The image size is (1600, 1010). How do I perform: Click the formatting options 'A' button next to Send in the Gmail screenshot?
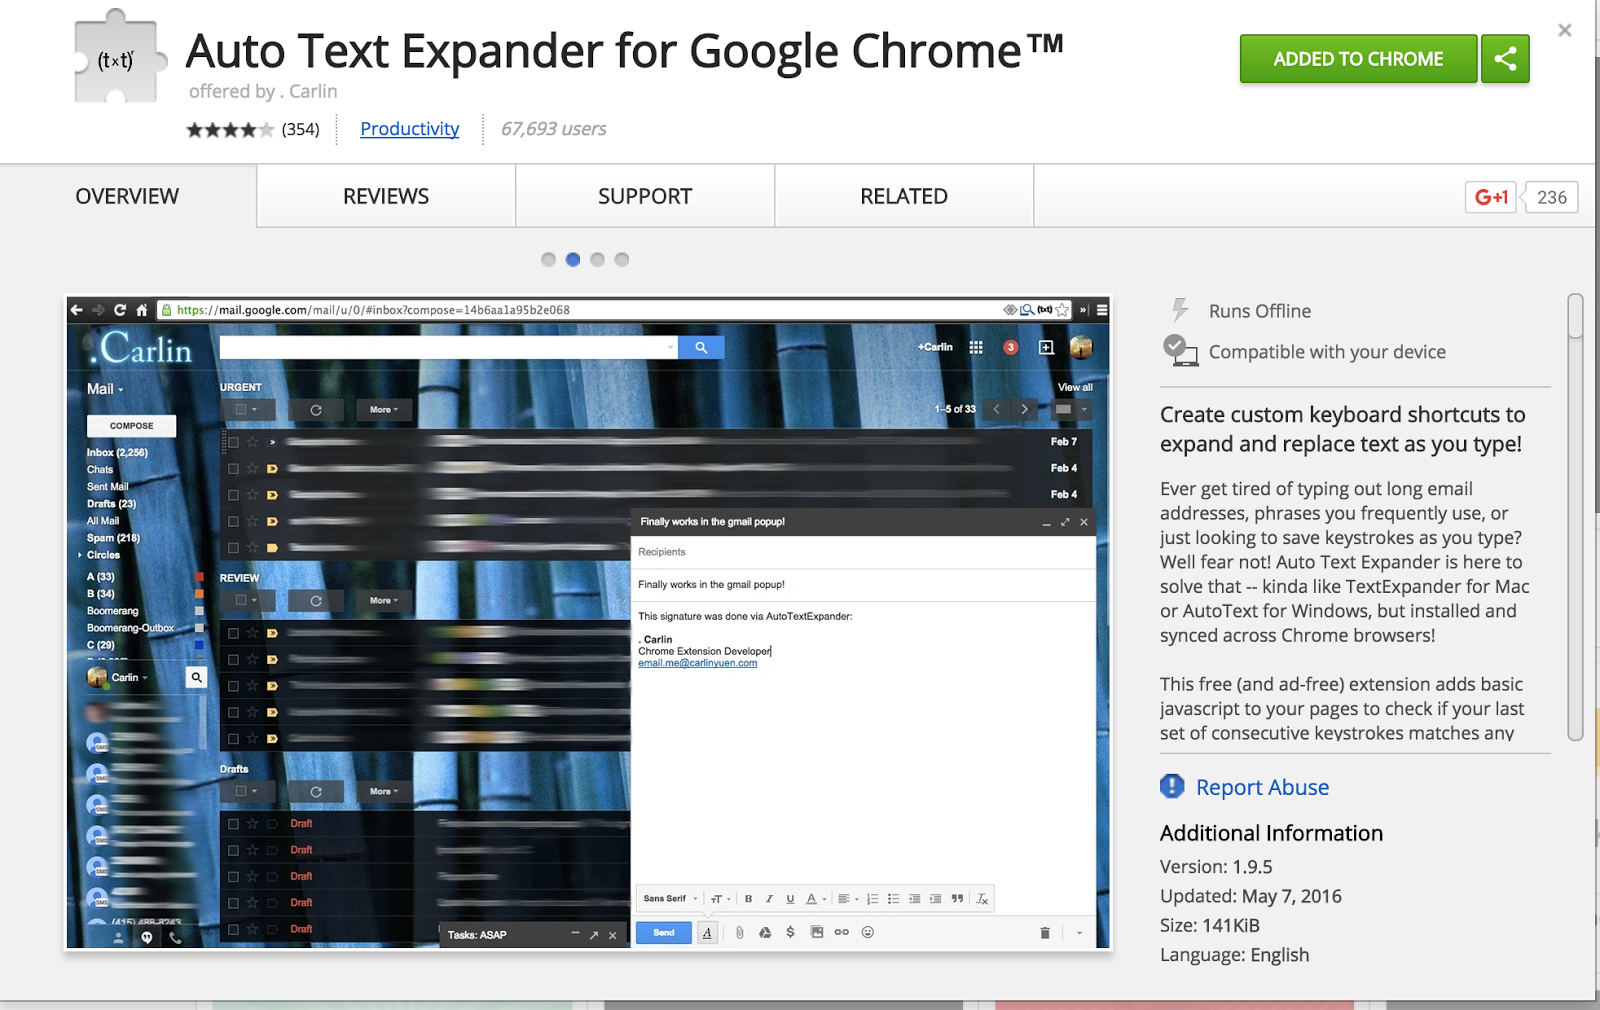[x=707, y=932]
